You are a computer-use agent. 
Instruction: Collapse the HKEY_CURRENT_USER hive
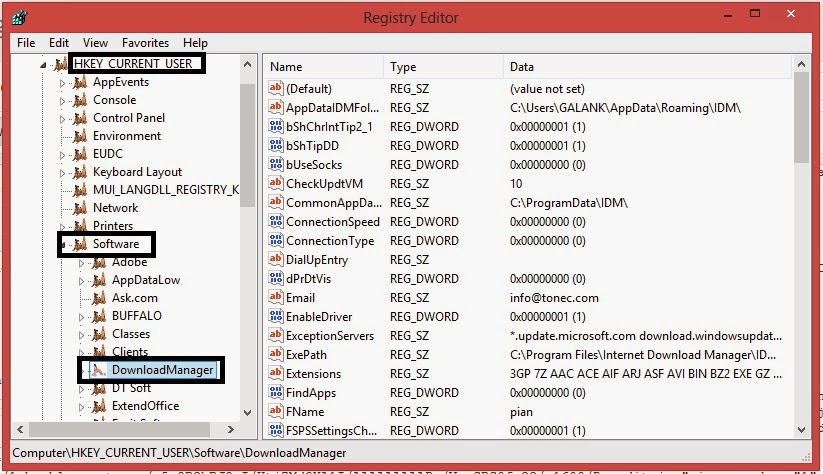click(43, 65)
